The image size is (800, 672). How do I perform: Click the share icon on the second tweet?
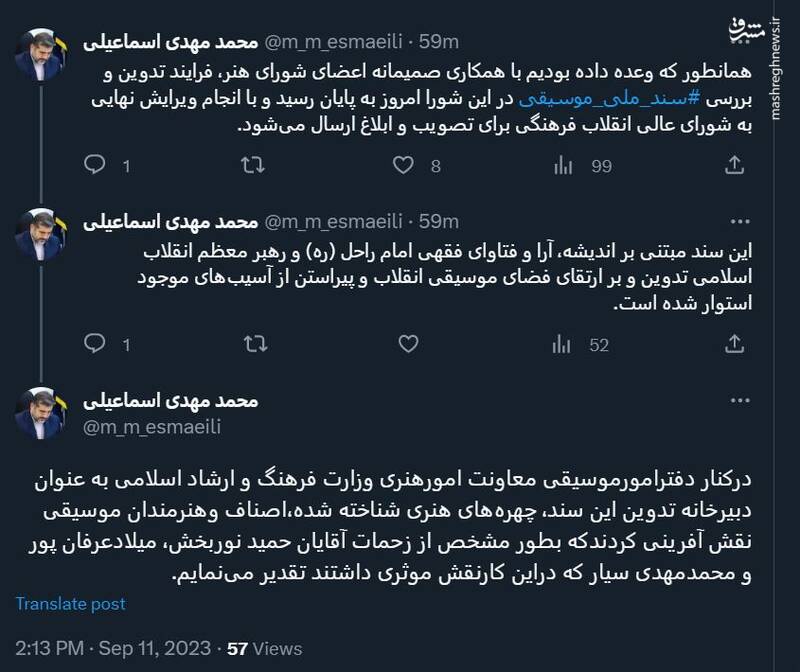734,345
